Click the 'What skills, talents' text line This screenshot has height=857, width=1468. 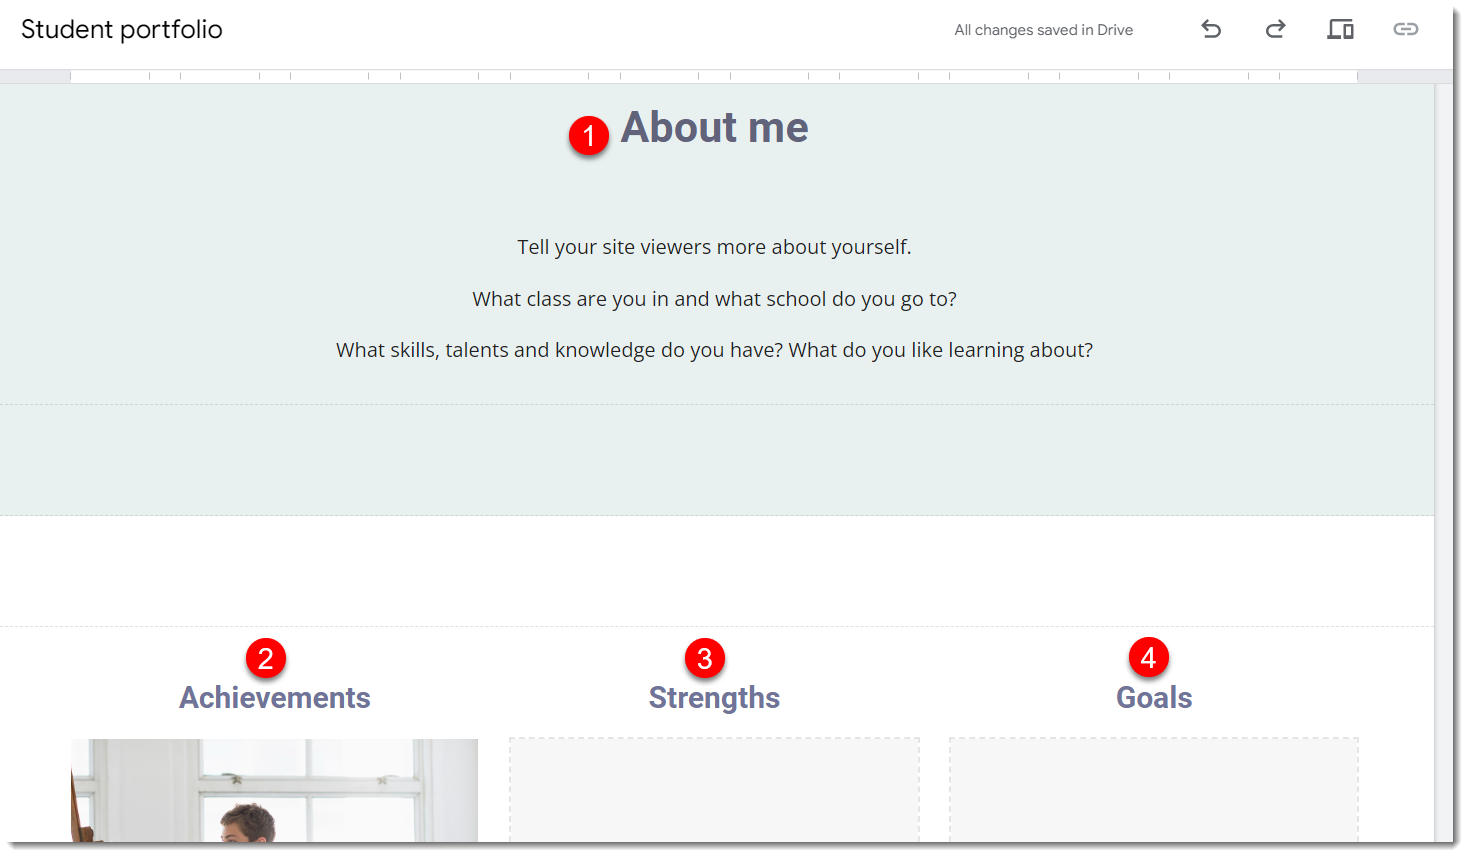(713, 349)
